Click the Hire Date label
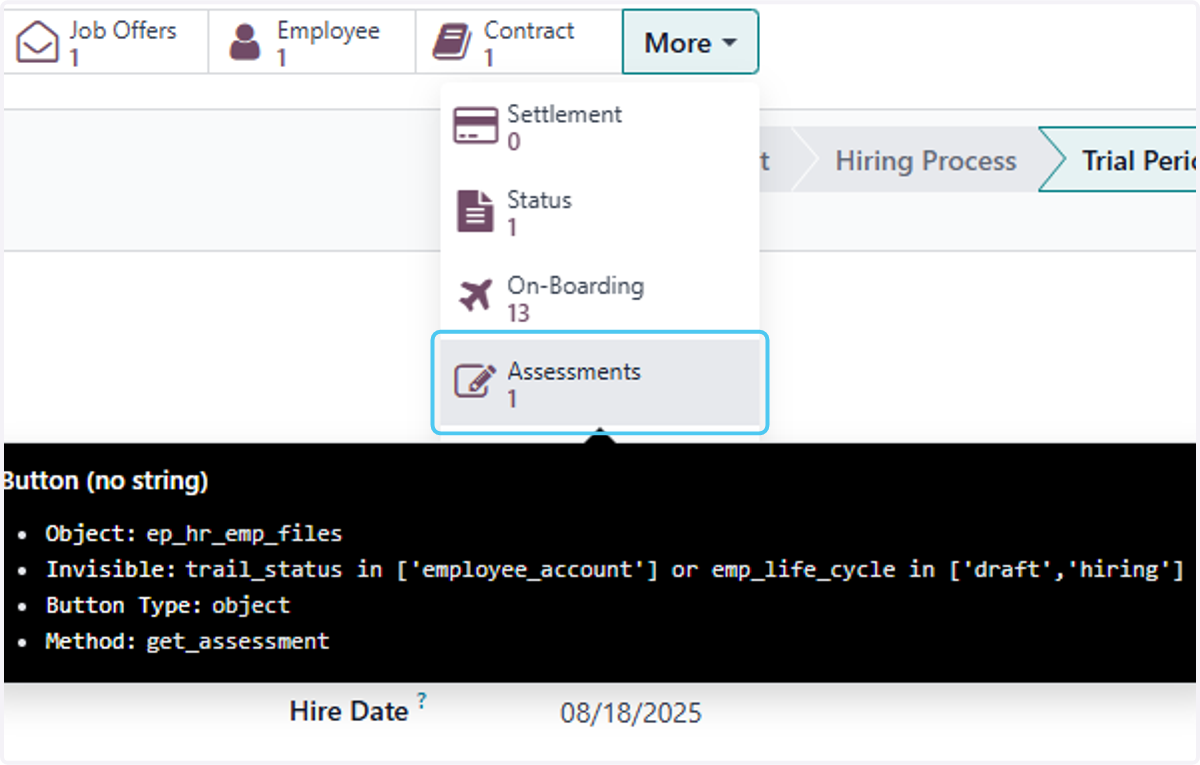Viewport: 1200px width, 765px height. click(x=349, y=711)
